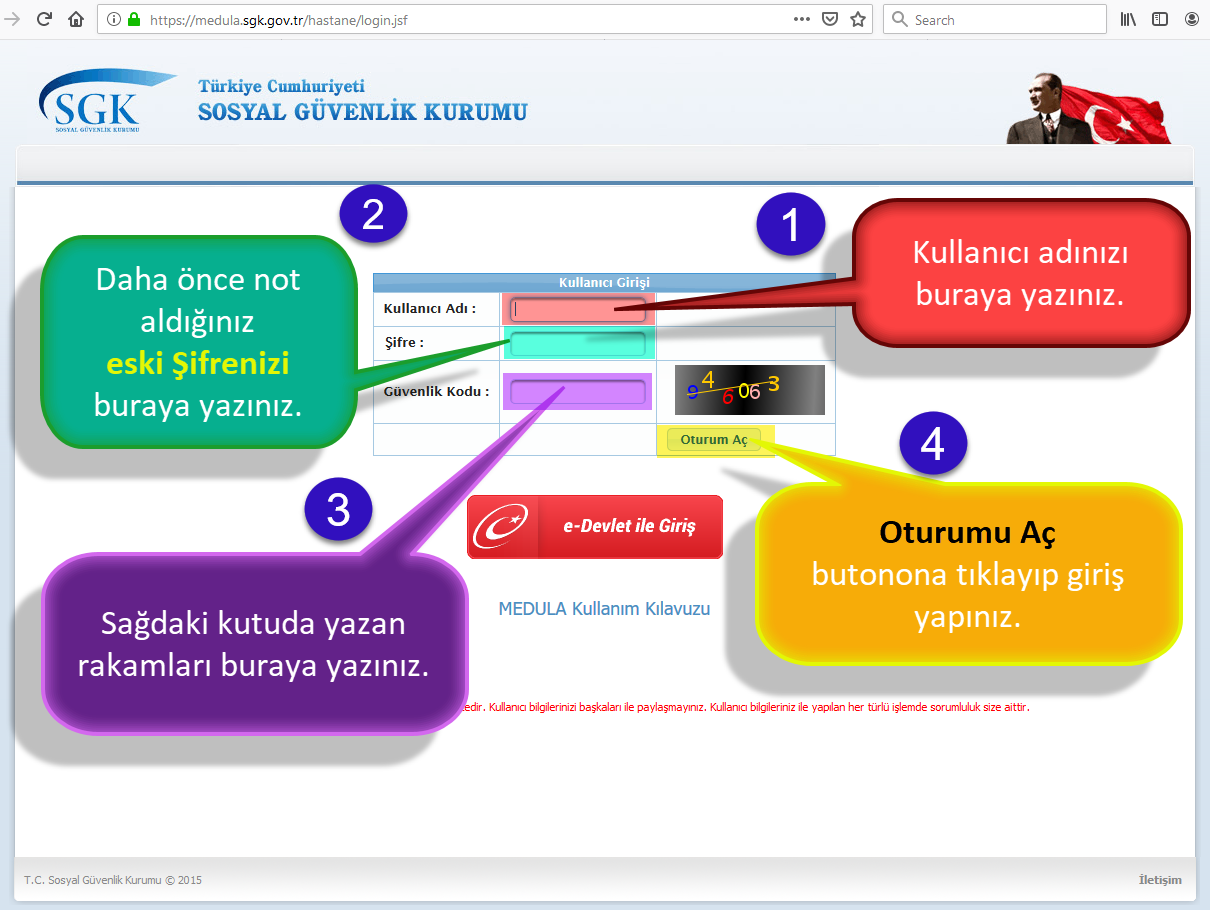This screenshot has height=910, width=1210.
Task: Save the page to Pocket
Action: [829, 19]
